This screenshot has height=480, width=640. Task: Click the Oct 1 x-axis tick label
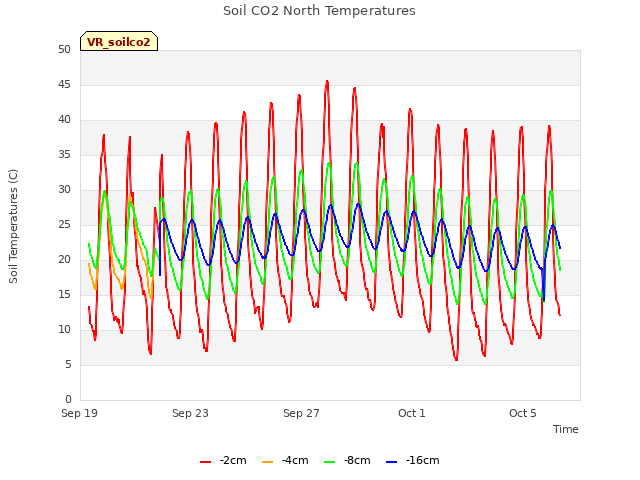tap(412, 413)
